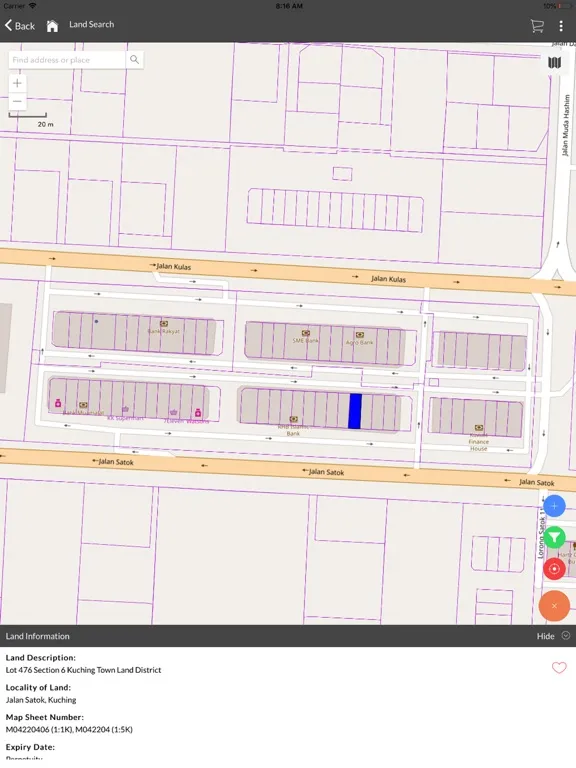This screenshot has width=576, height=768.
Task: Click the 'Lorong Satok 1' road label
Action: tap(541, 534)
